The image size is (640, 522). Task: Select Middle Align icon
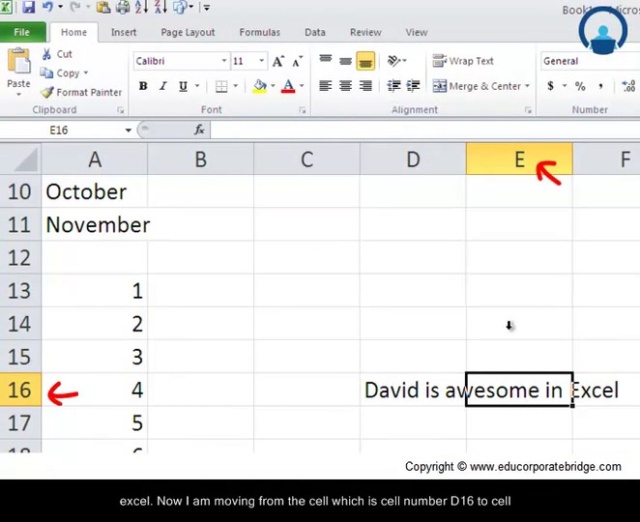(x=345, y=61)
